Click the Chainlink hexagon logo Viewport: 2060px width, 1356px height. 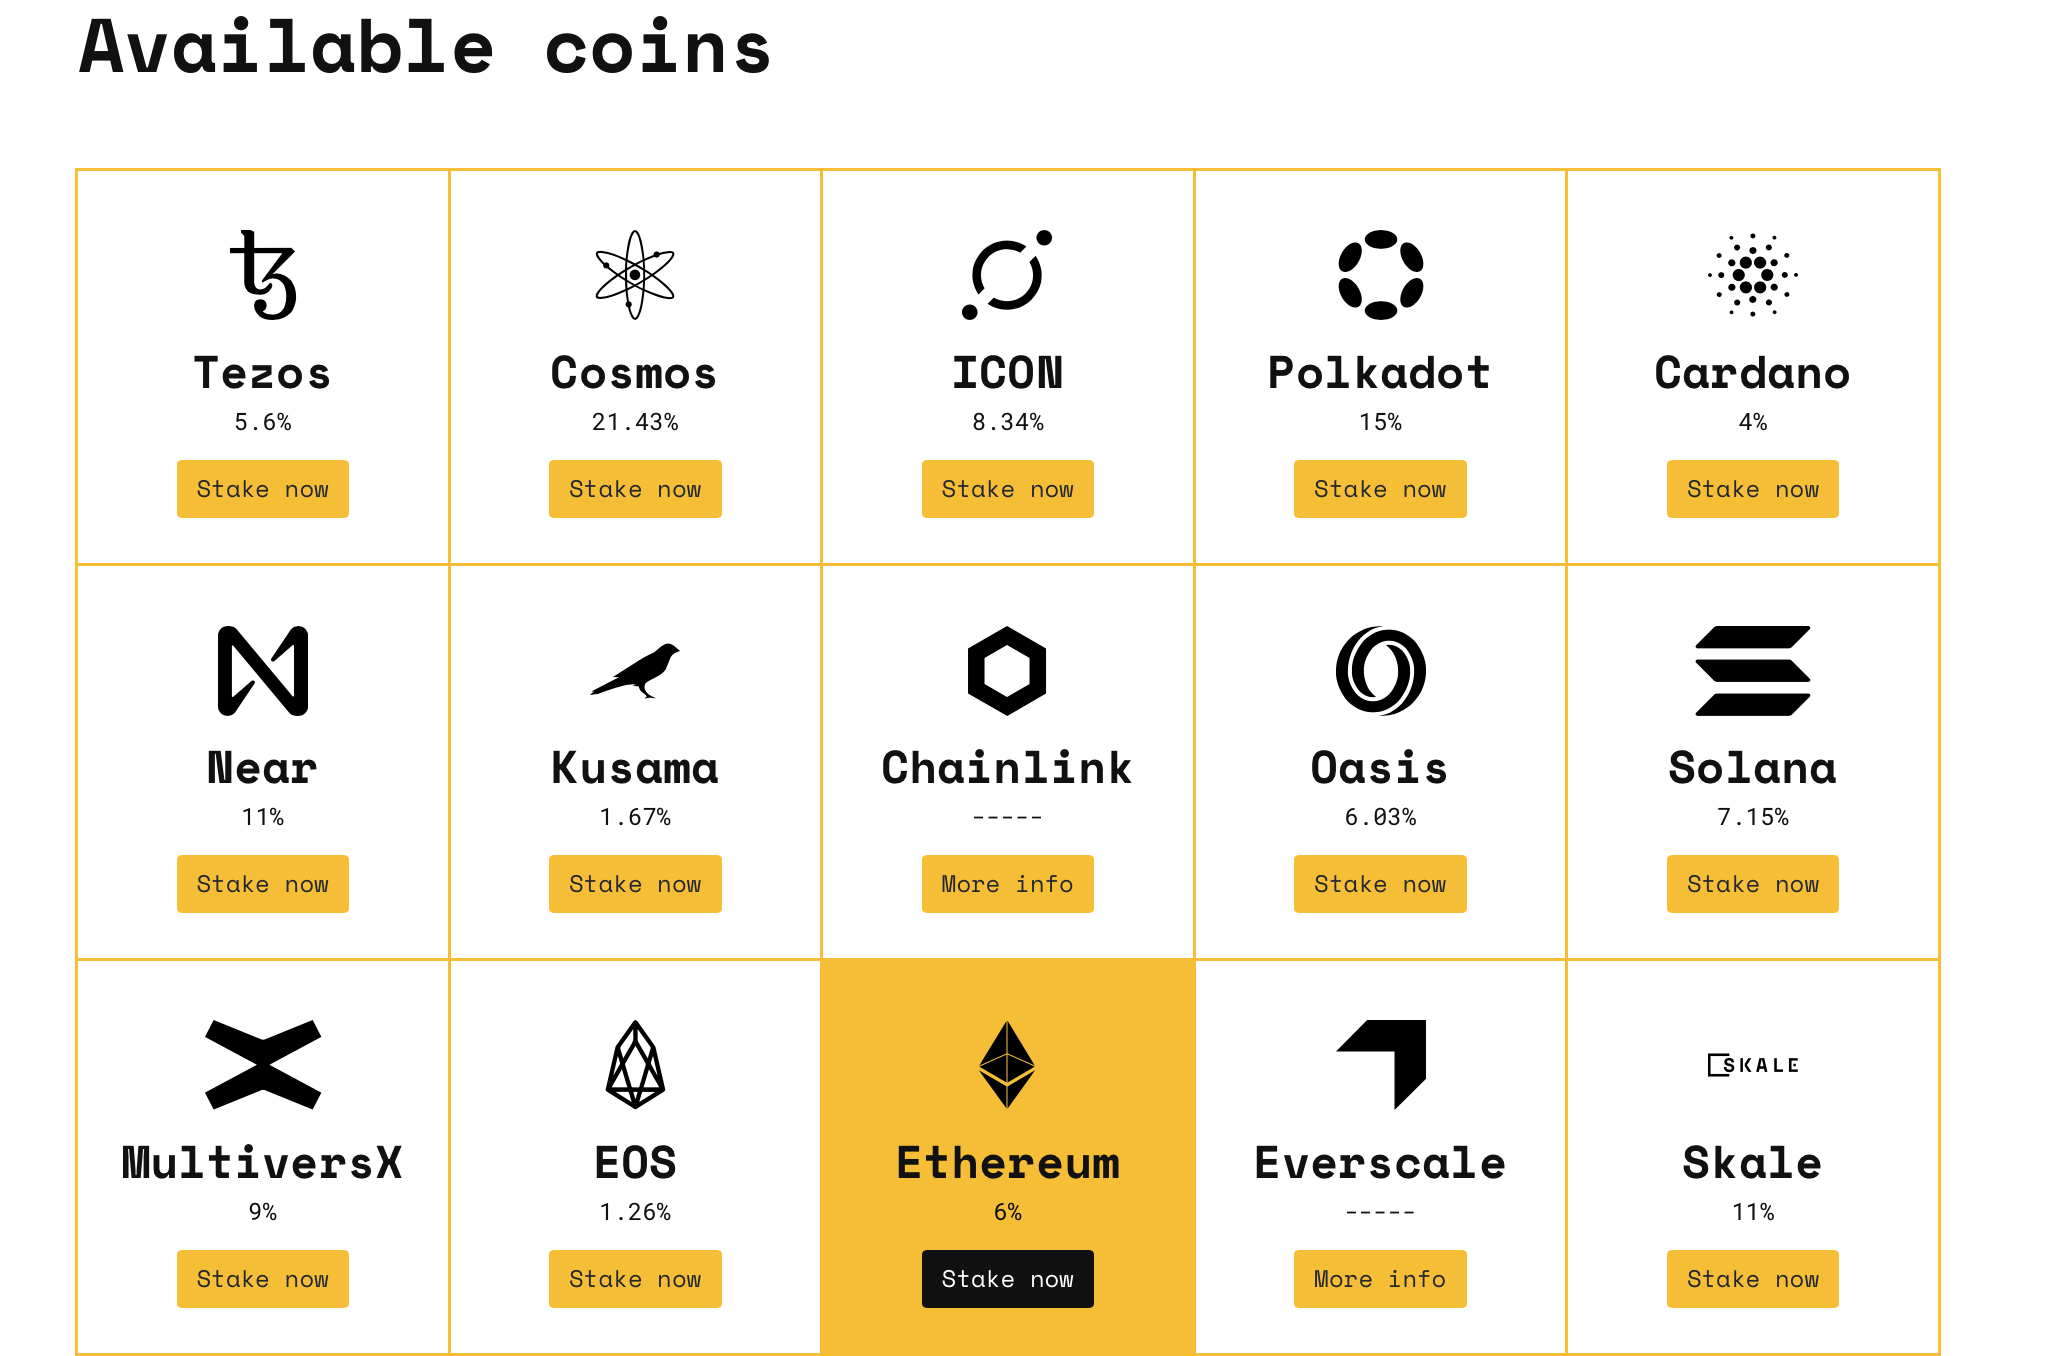[x=1007, y=670]
